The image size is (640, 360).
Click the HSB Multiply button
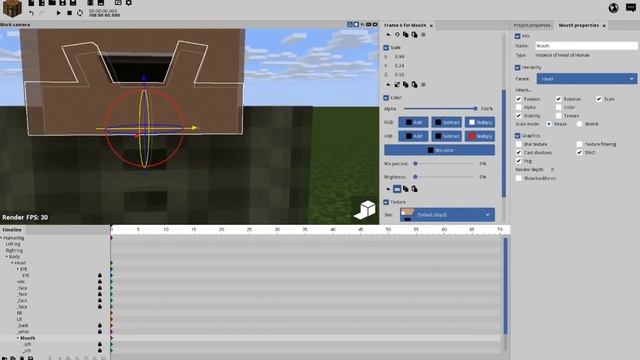pyautogui.click(x=480, y=136)
